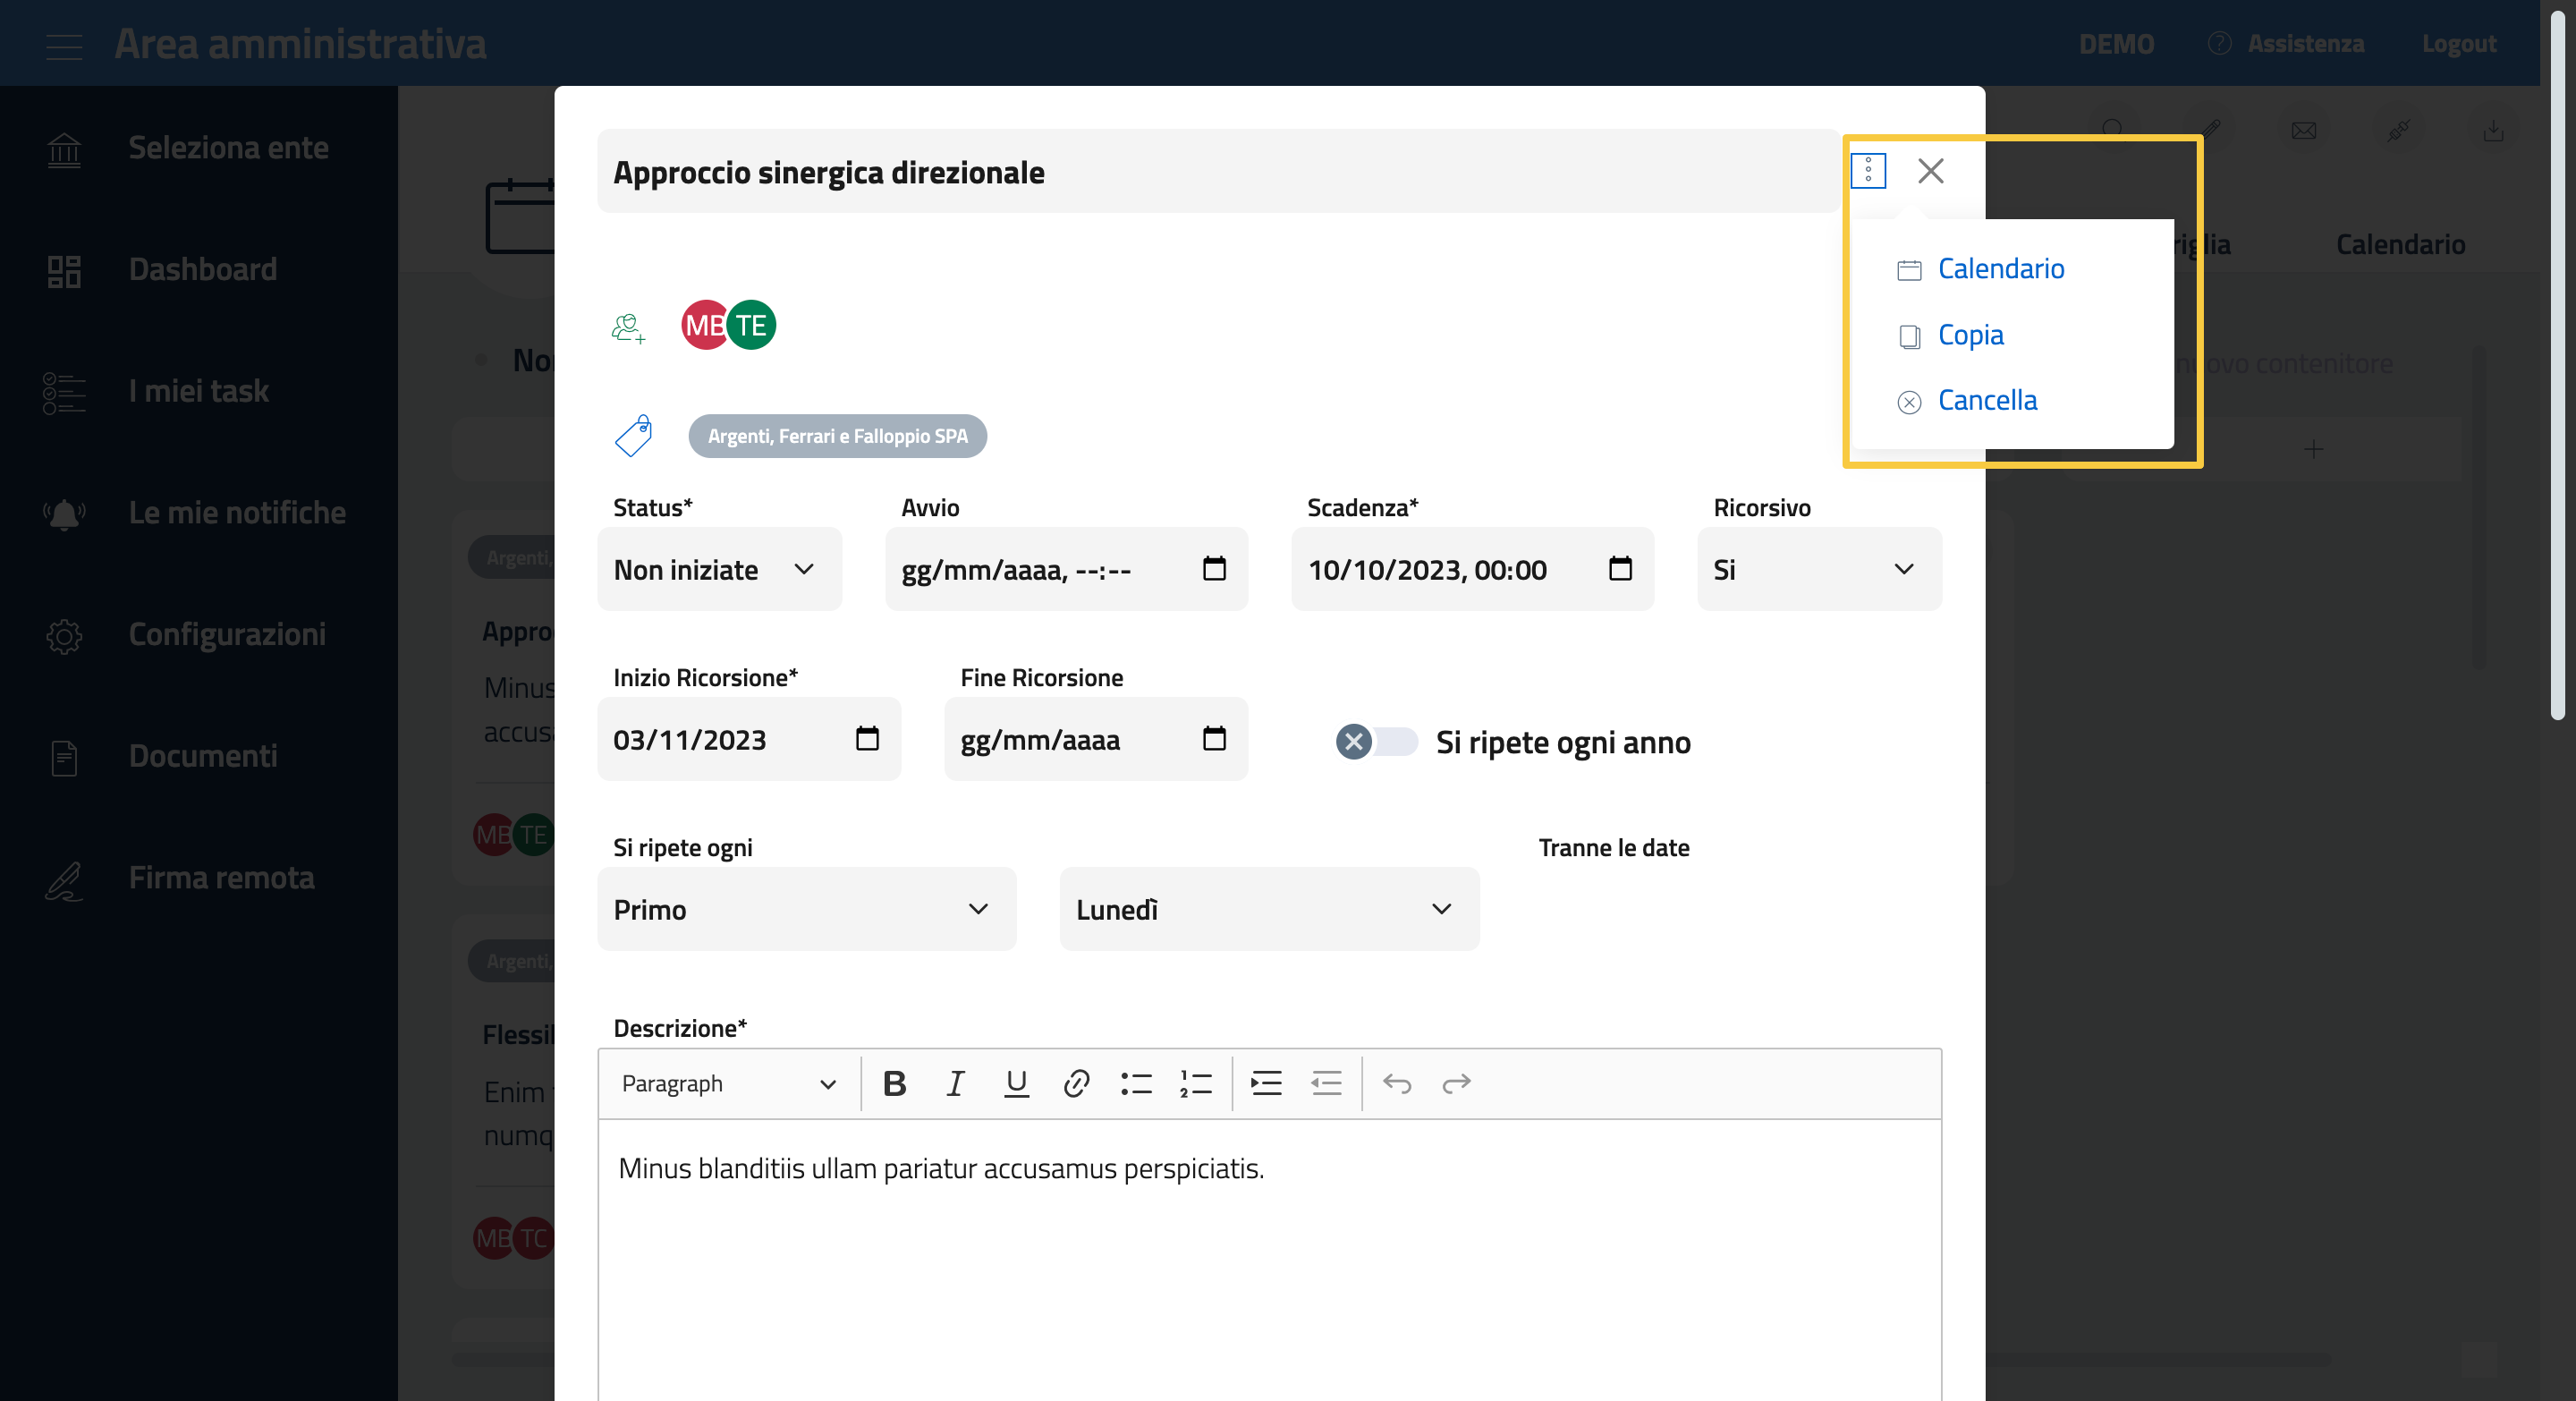Image resolution: width=2576 pixels, height=1401 pixels.
Task: Choose Copia in the popup menu
Action: tap(1970, 335)
